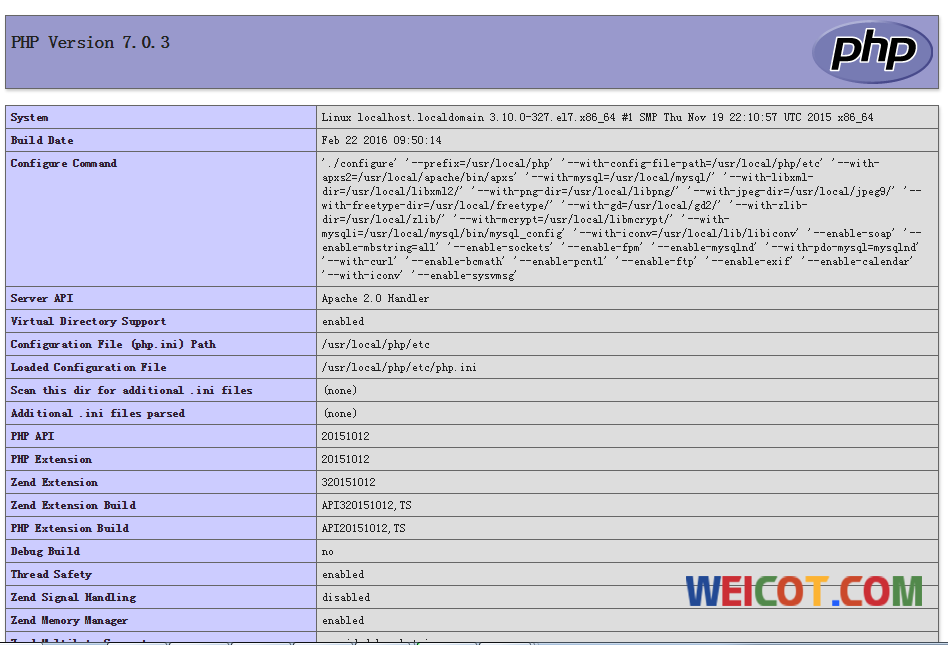Image resolution: width=948 pixels, height=645 pixels.
Task: Click the PHP Version 7.0.3 heading
Action: (x=90, y=42)
